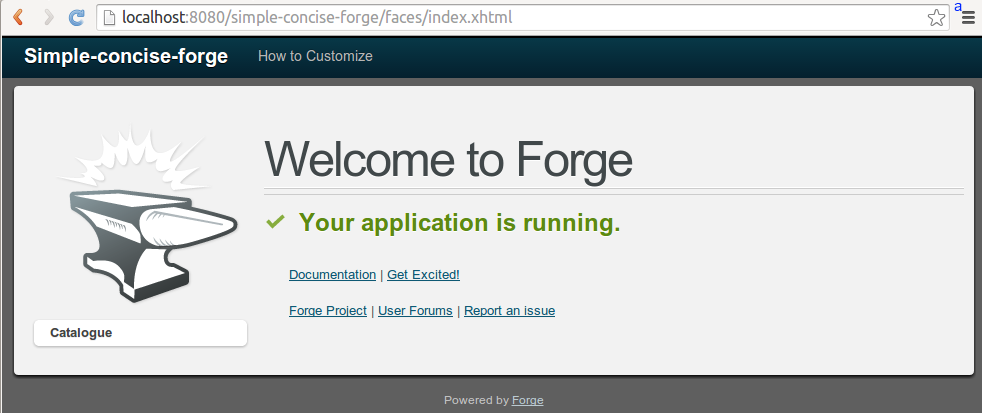Click the green checkmark icon
Viewport: 982px width, 413px height.
tap(276, 222)
